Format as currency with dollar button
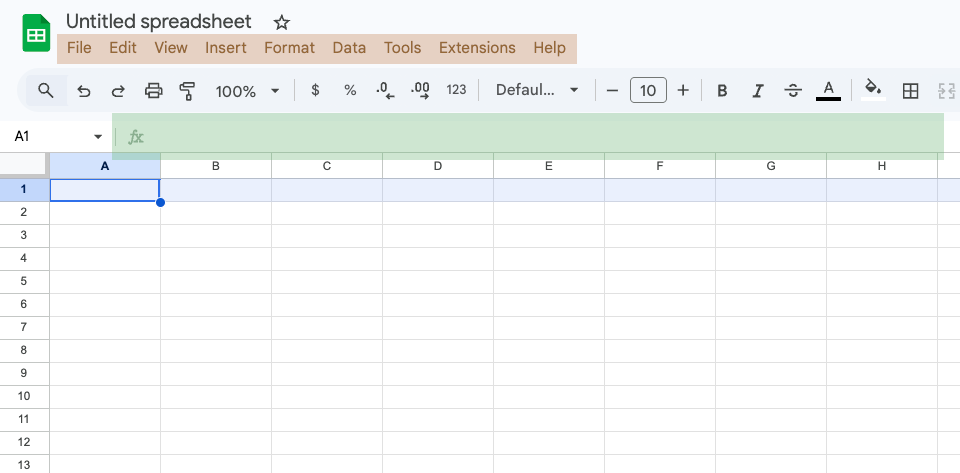 pyautogui.click(x=316, y=91)
